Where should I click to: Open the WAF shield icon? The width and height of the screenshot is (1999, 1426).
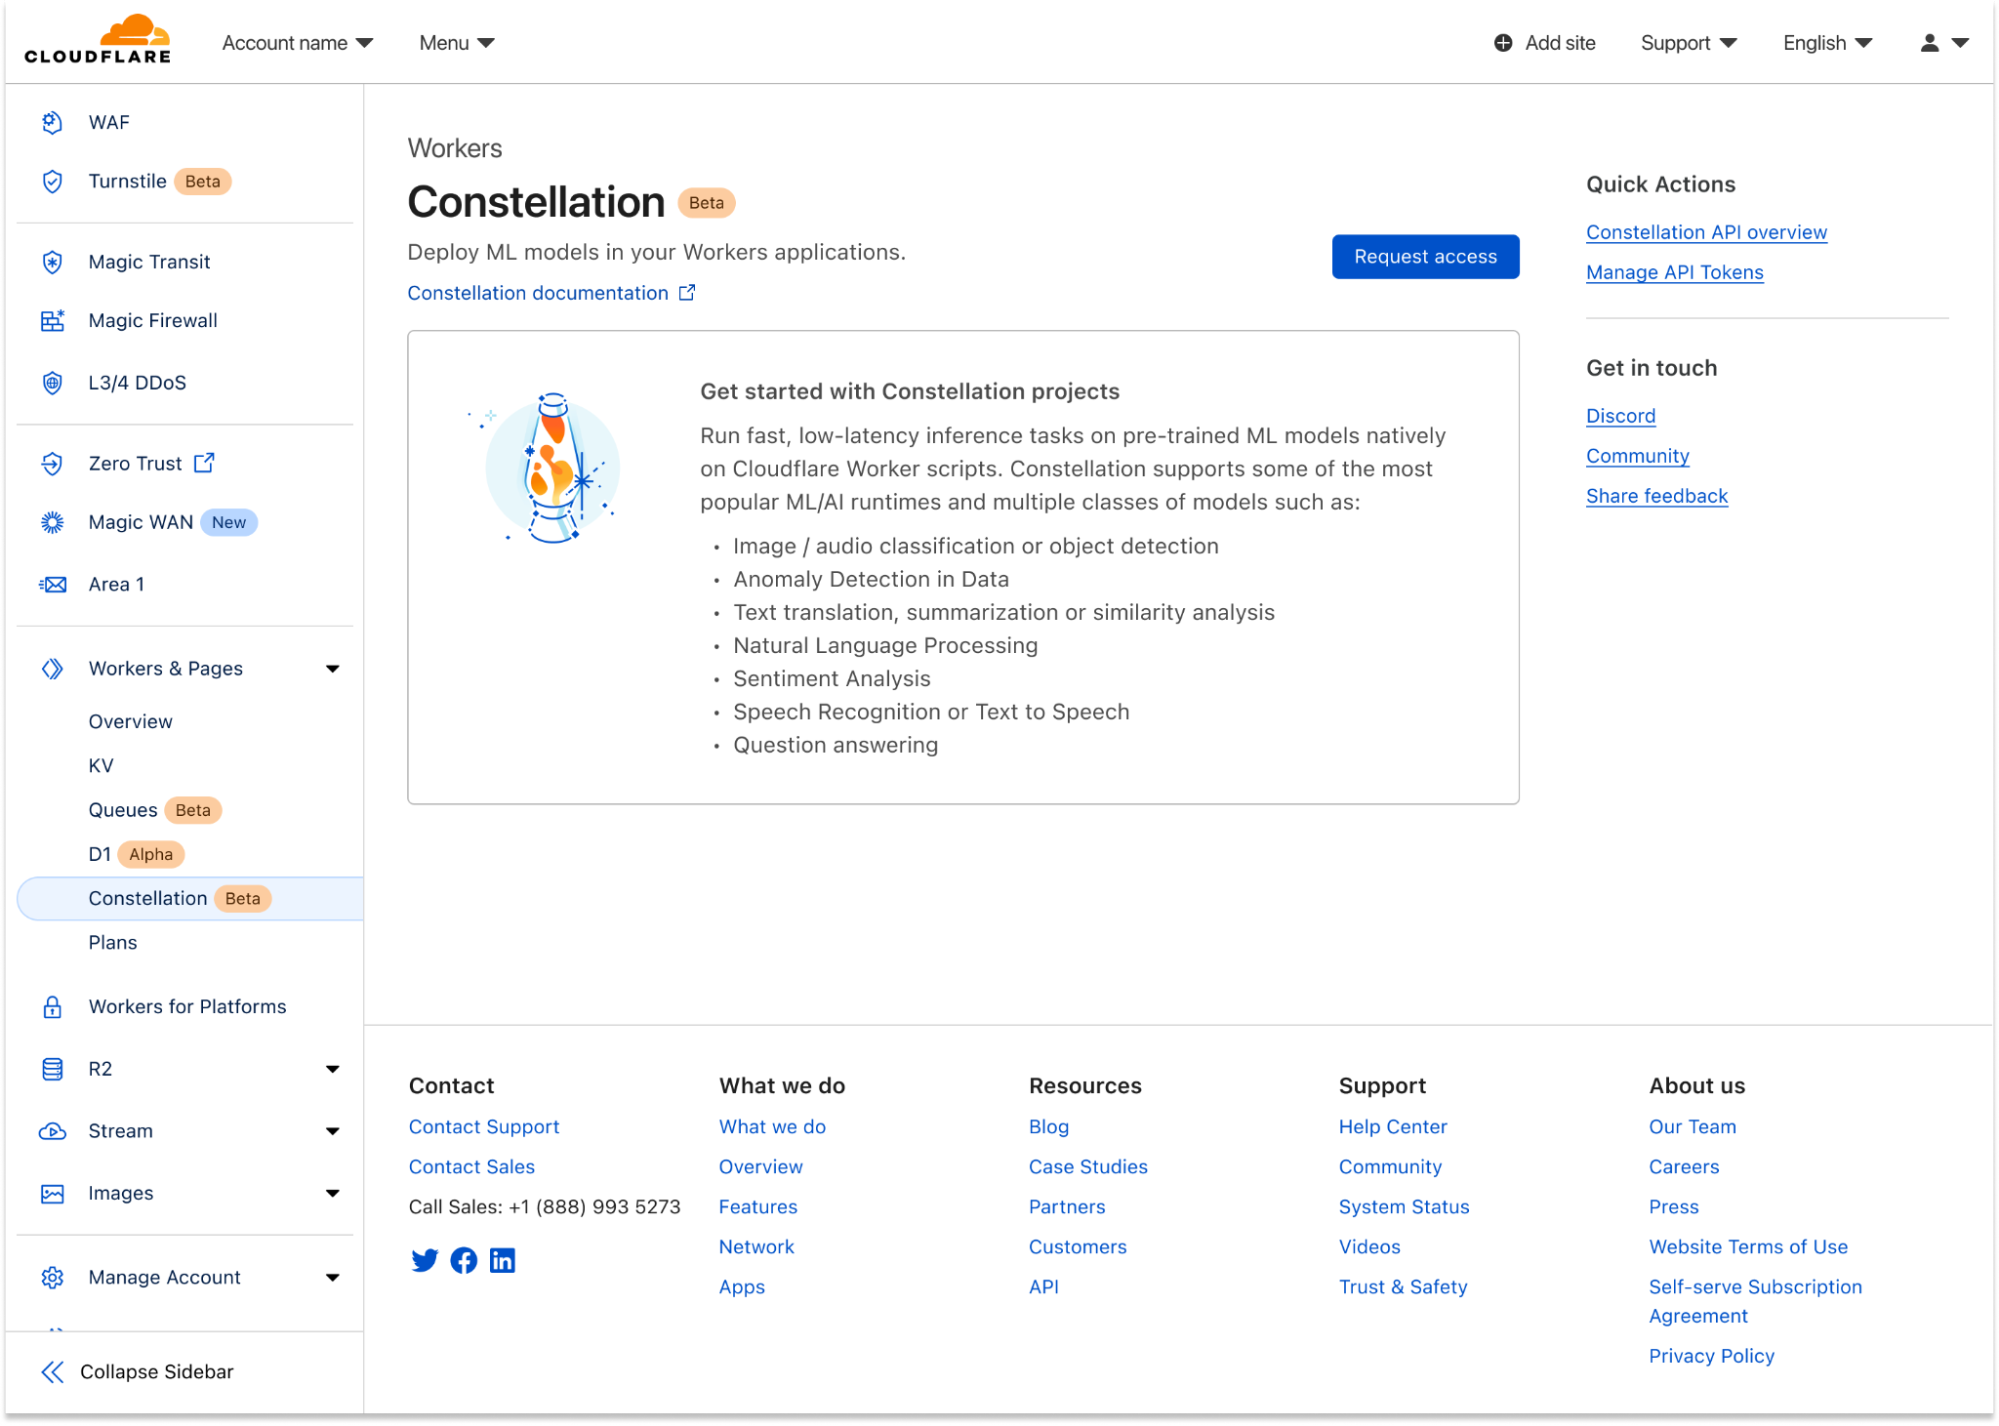[52, 122]
